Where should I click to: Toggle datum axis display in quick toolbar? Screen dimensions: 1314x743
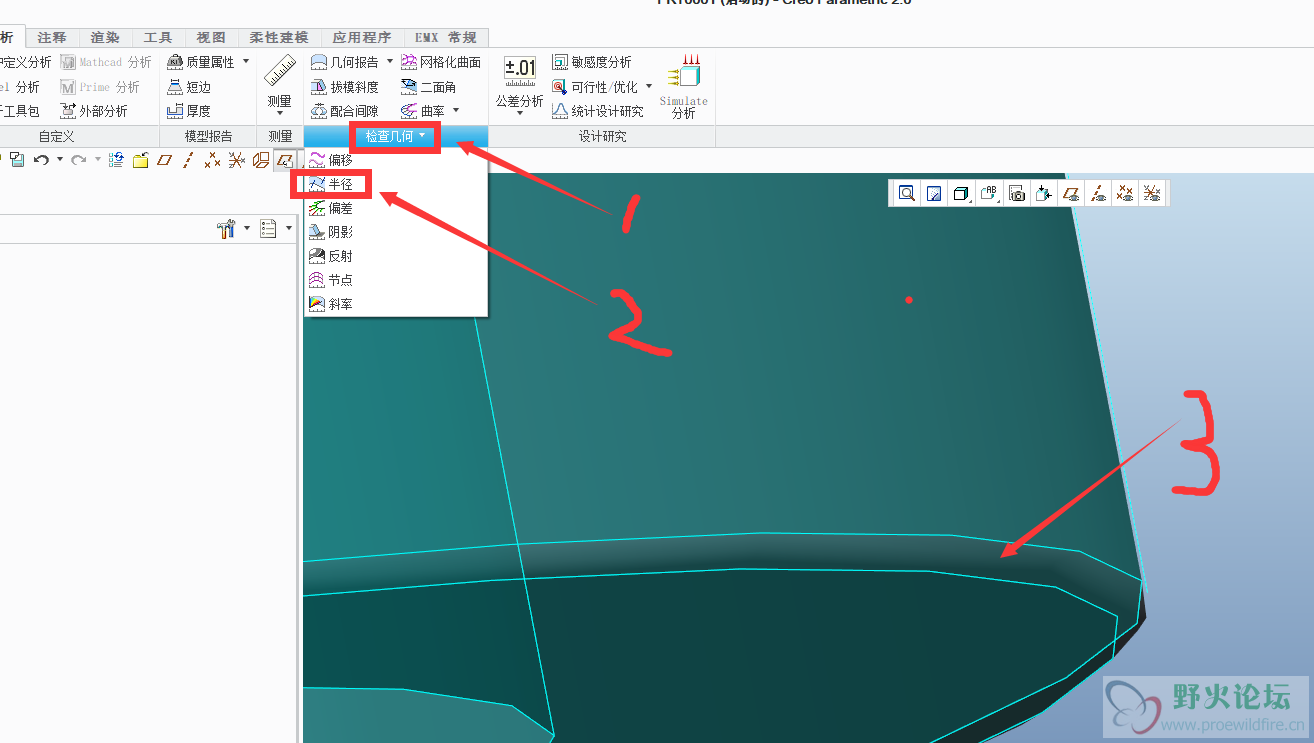coord(188,159)
